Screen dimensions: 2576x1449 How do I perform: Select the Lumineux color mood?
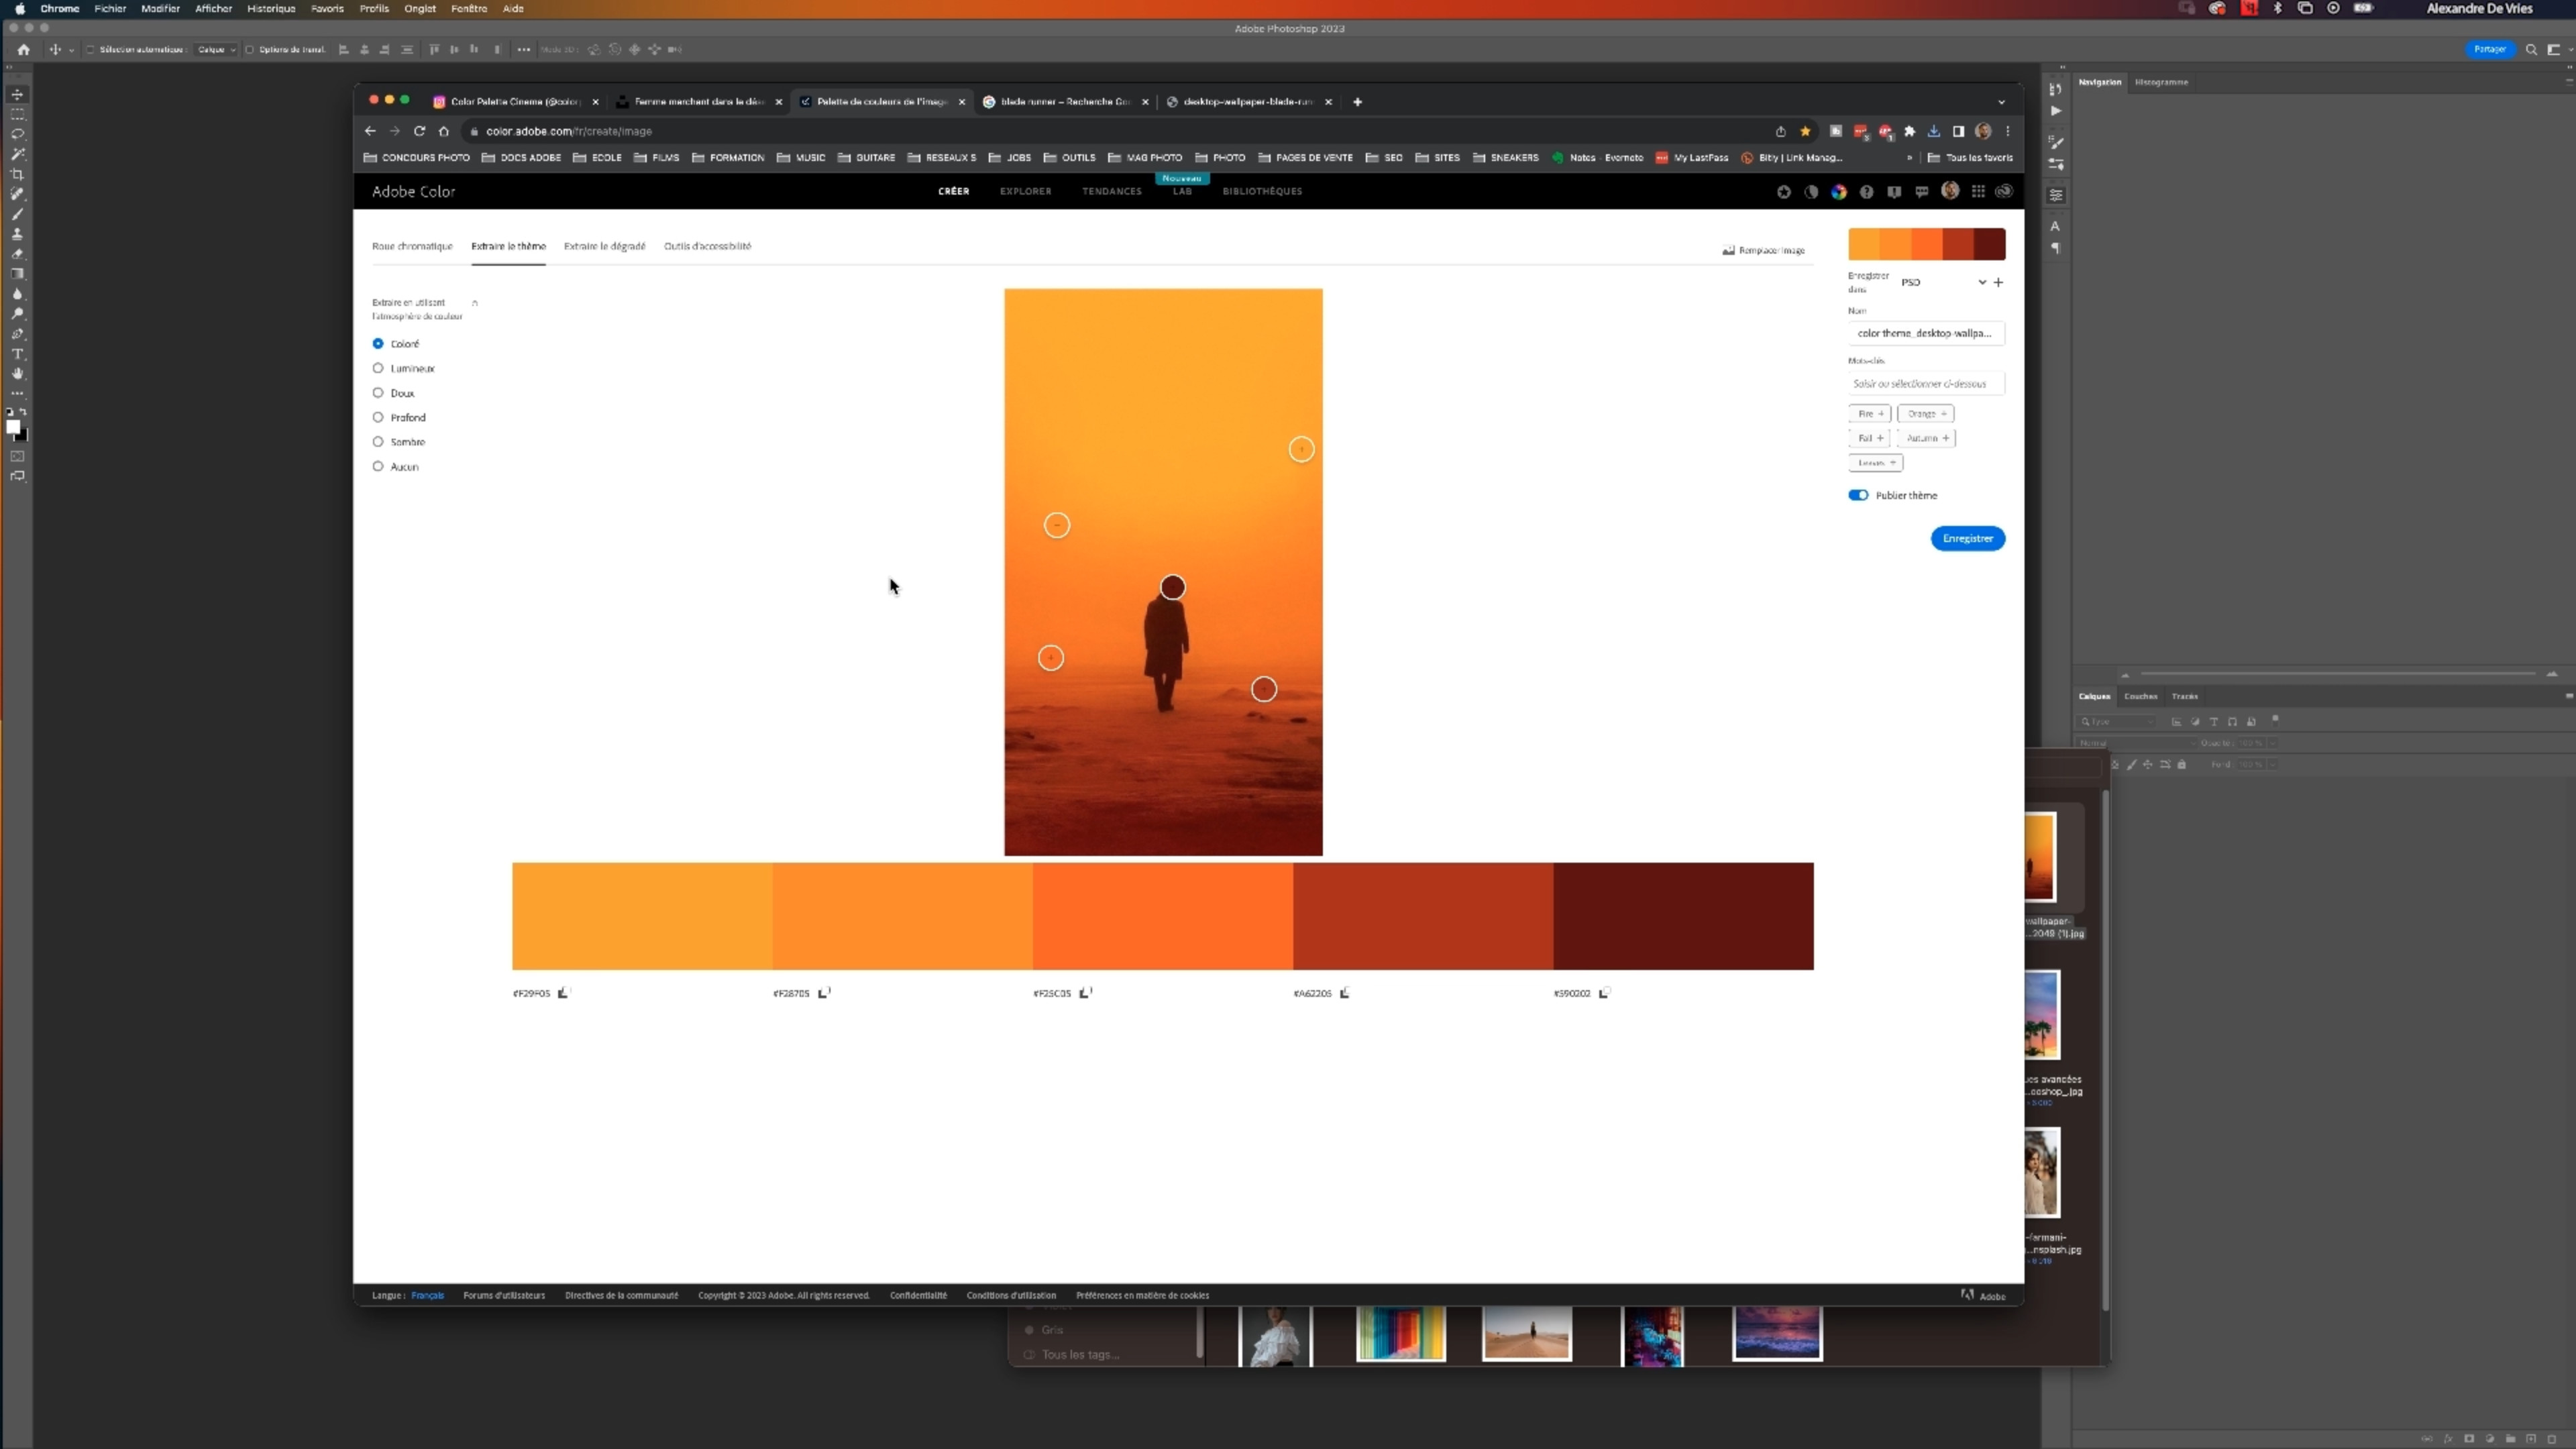[378, 368]
